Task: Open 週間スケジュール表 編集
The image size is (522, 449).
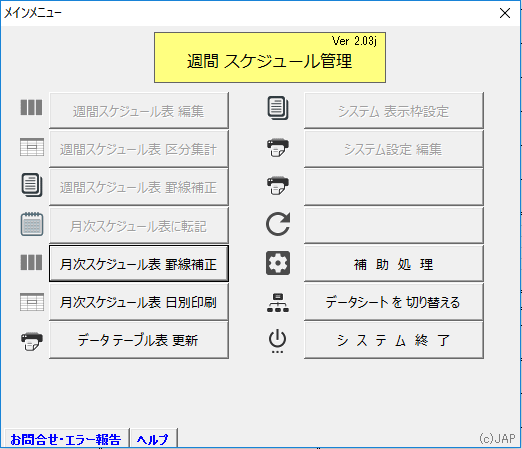Action: (139, 111)
